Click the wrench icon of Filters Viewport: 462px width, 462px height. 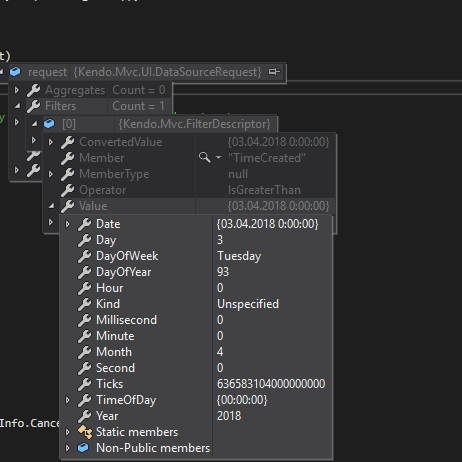point(34,106)
